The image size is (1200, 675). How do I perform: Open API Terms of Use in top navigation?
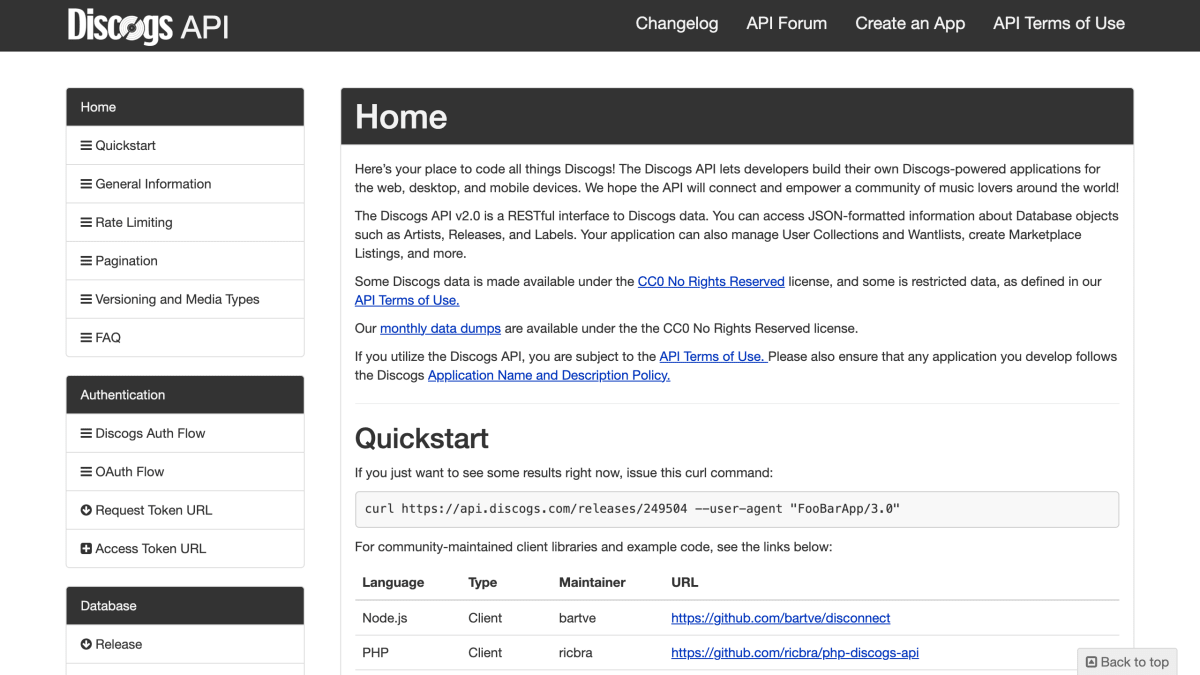(x=1059, y=24)
